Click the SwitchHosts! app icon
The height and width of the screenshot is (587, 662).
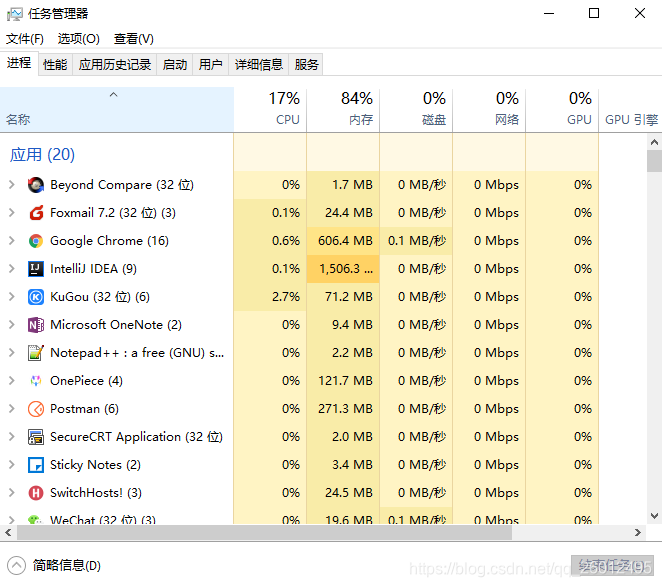click(x=36, y=493)
